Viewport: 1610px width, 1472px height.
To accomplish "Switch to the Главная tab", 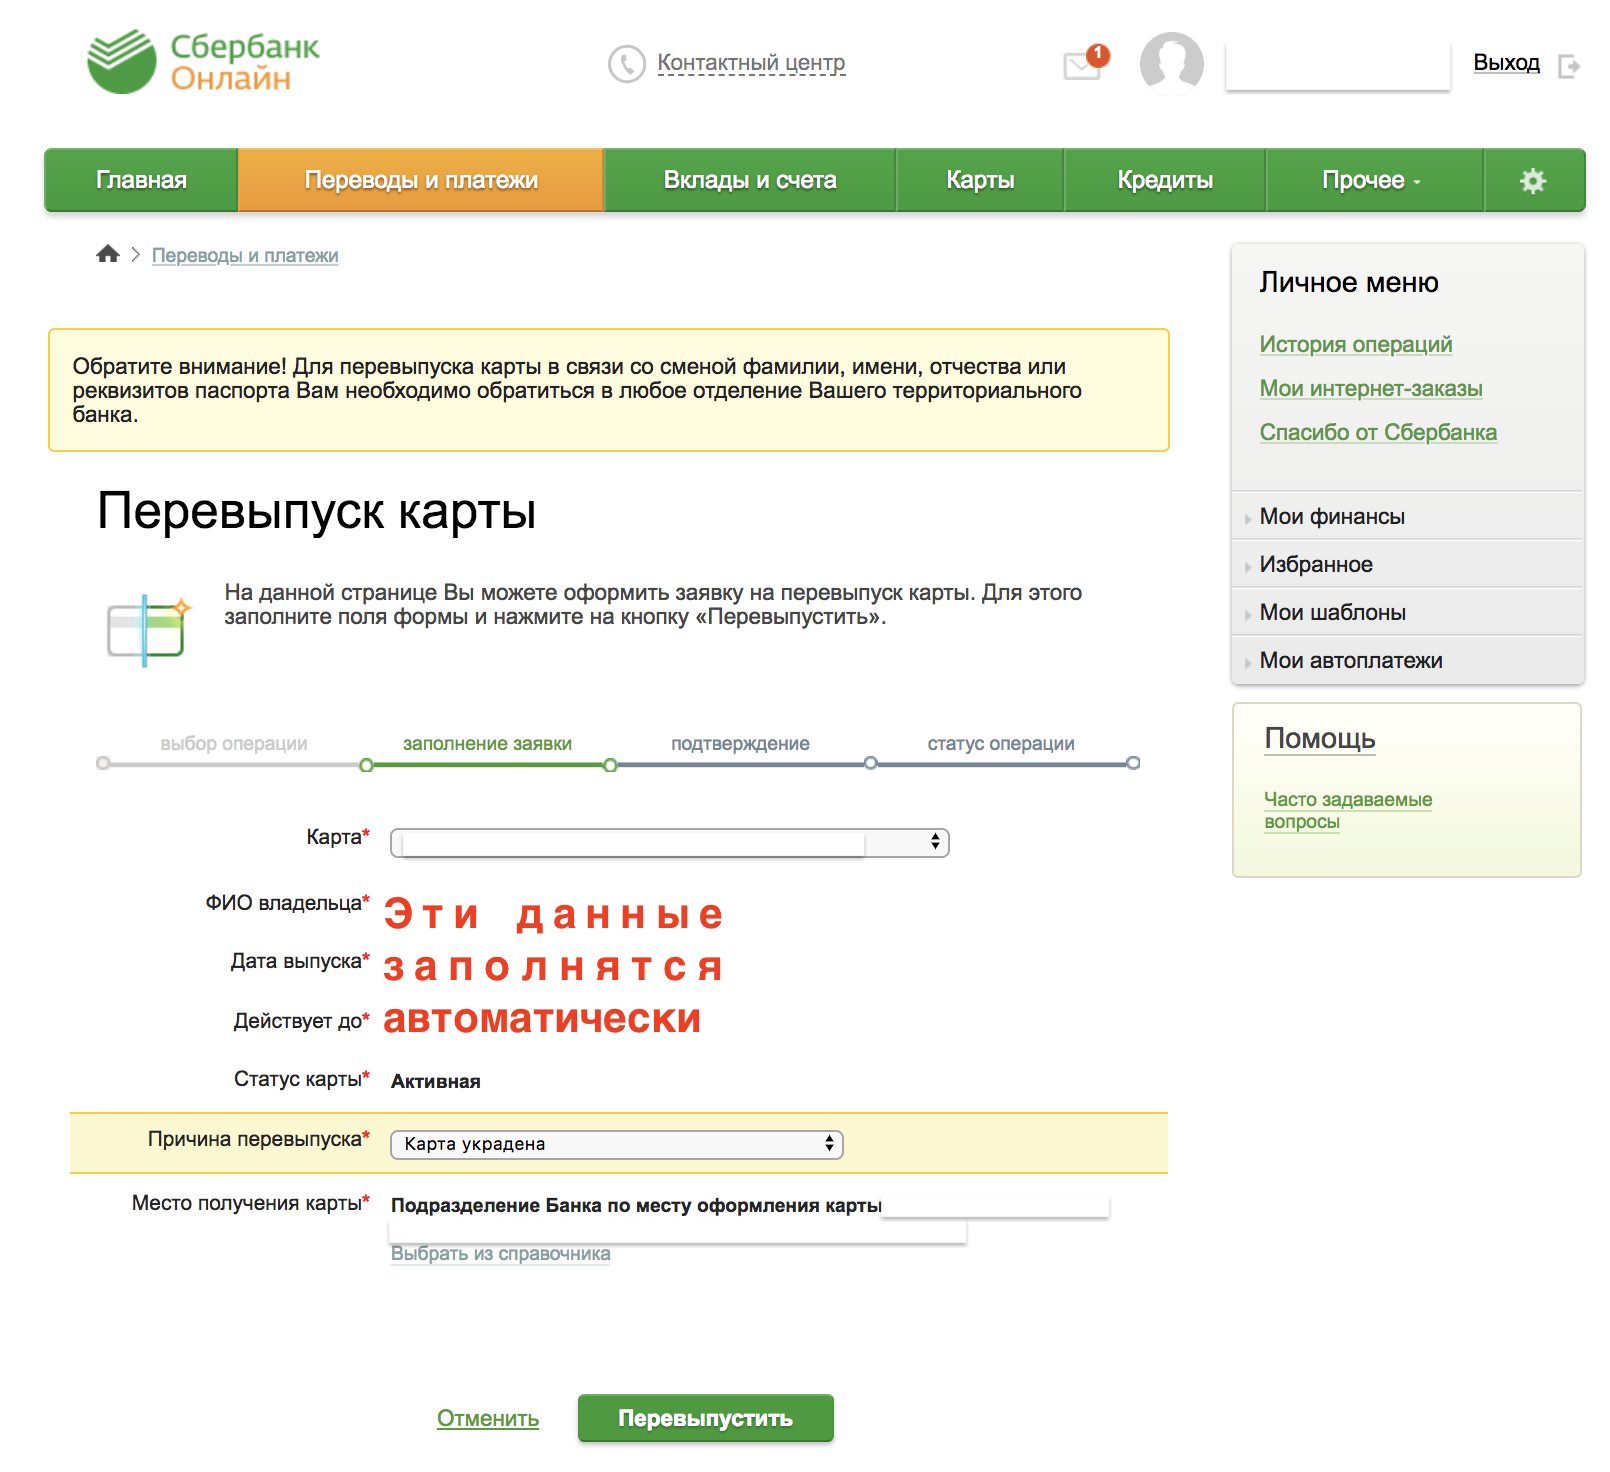I will 141,180.
